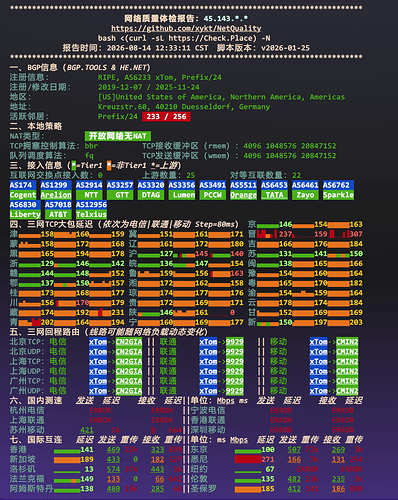The image size is (398, 500).
Task: Click the AS3491 PCCW badge
Action: [x=213, y=190]
